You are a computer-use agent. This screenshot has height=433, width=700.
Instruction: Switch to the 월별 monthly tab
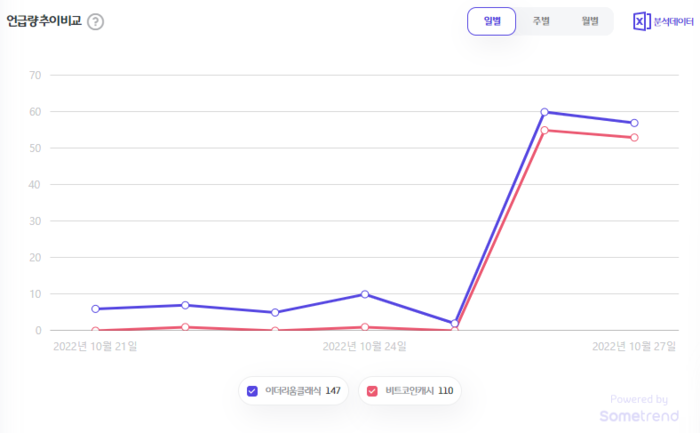click(x=590, y=21)
